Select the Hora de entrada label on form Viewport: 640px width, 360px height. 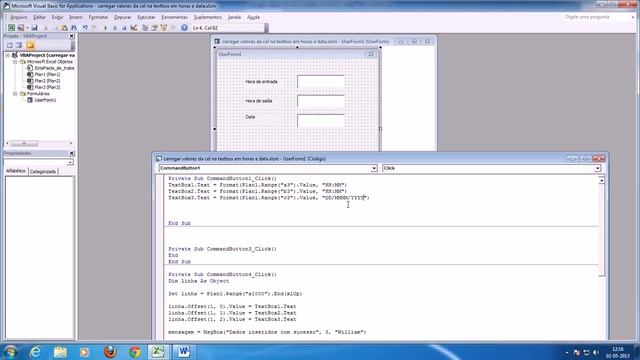point(261,82)
